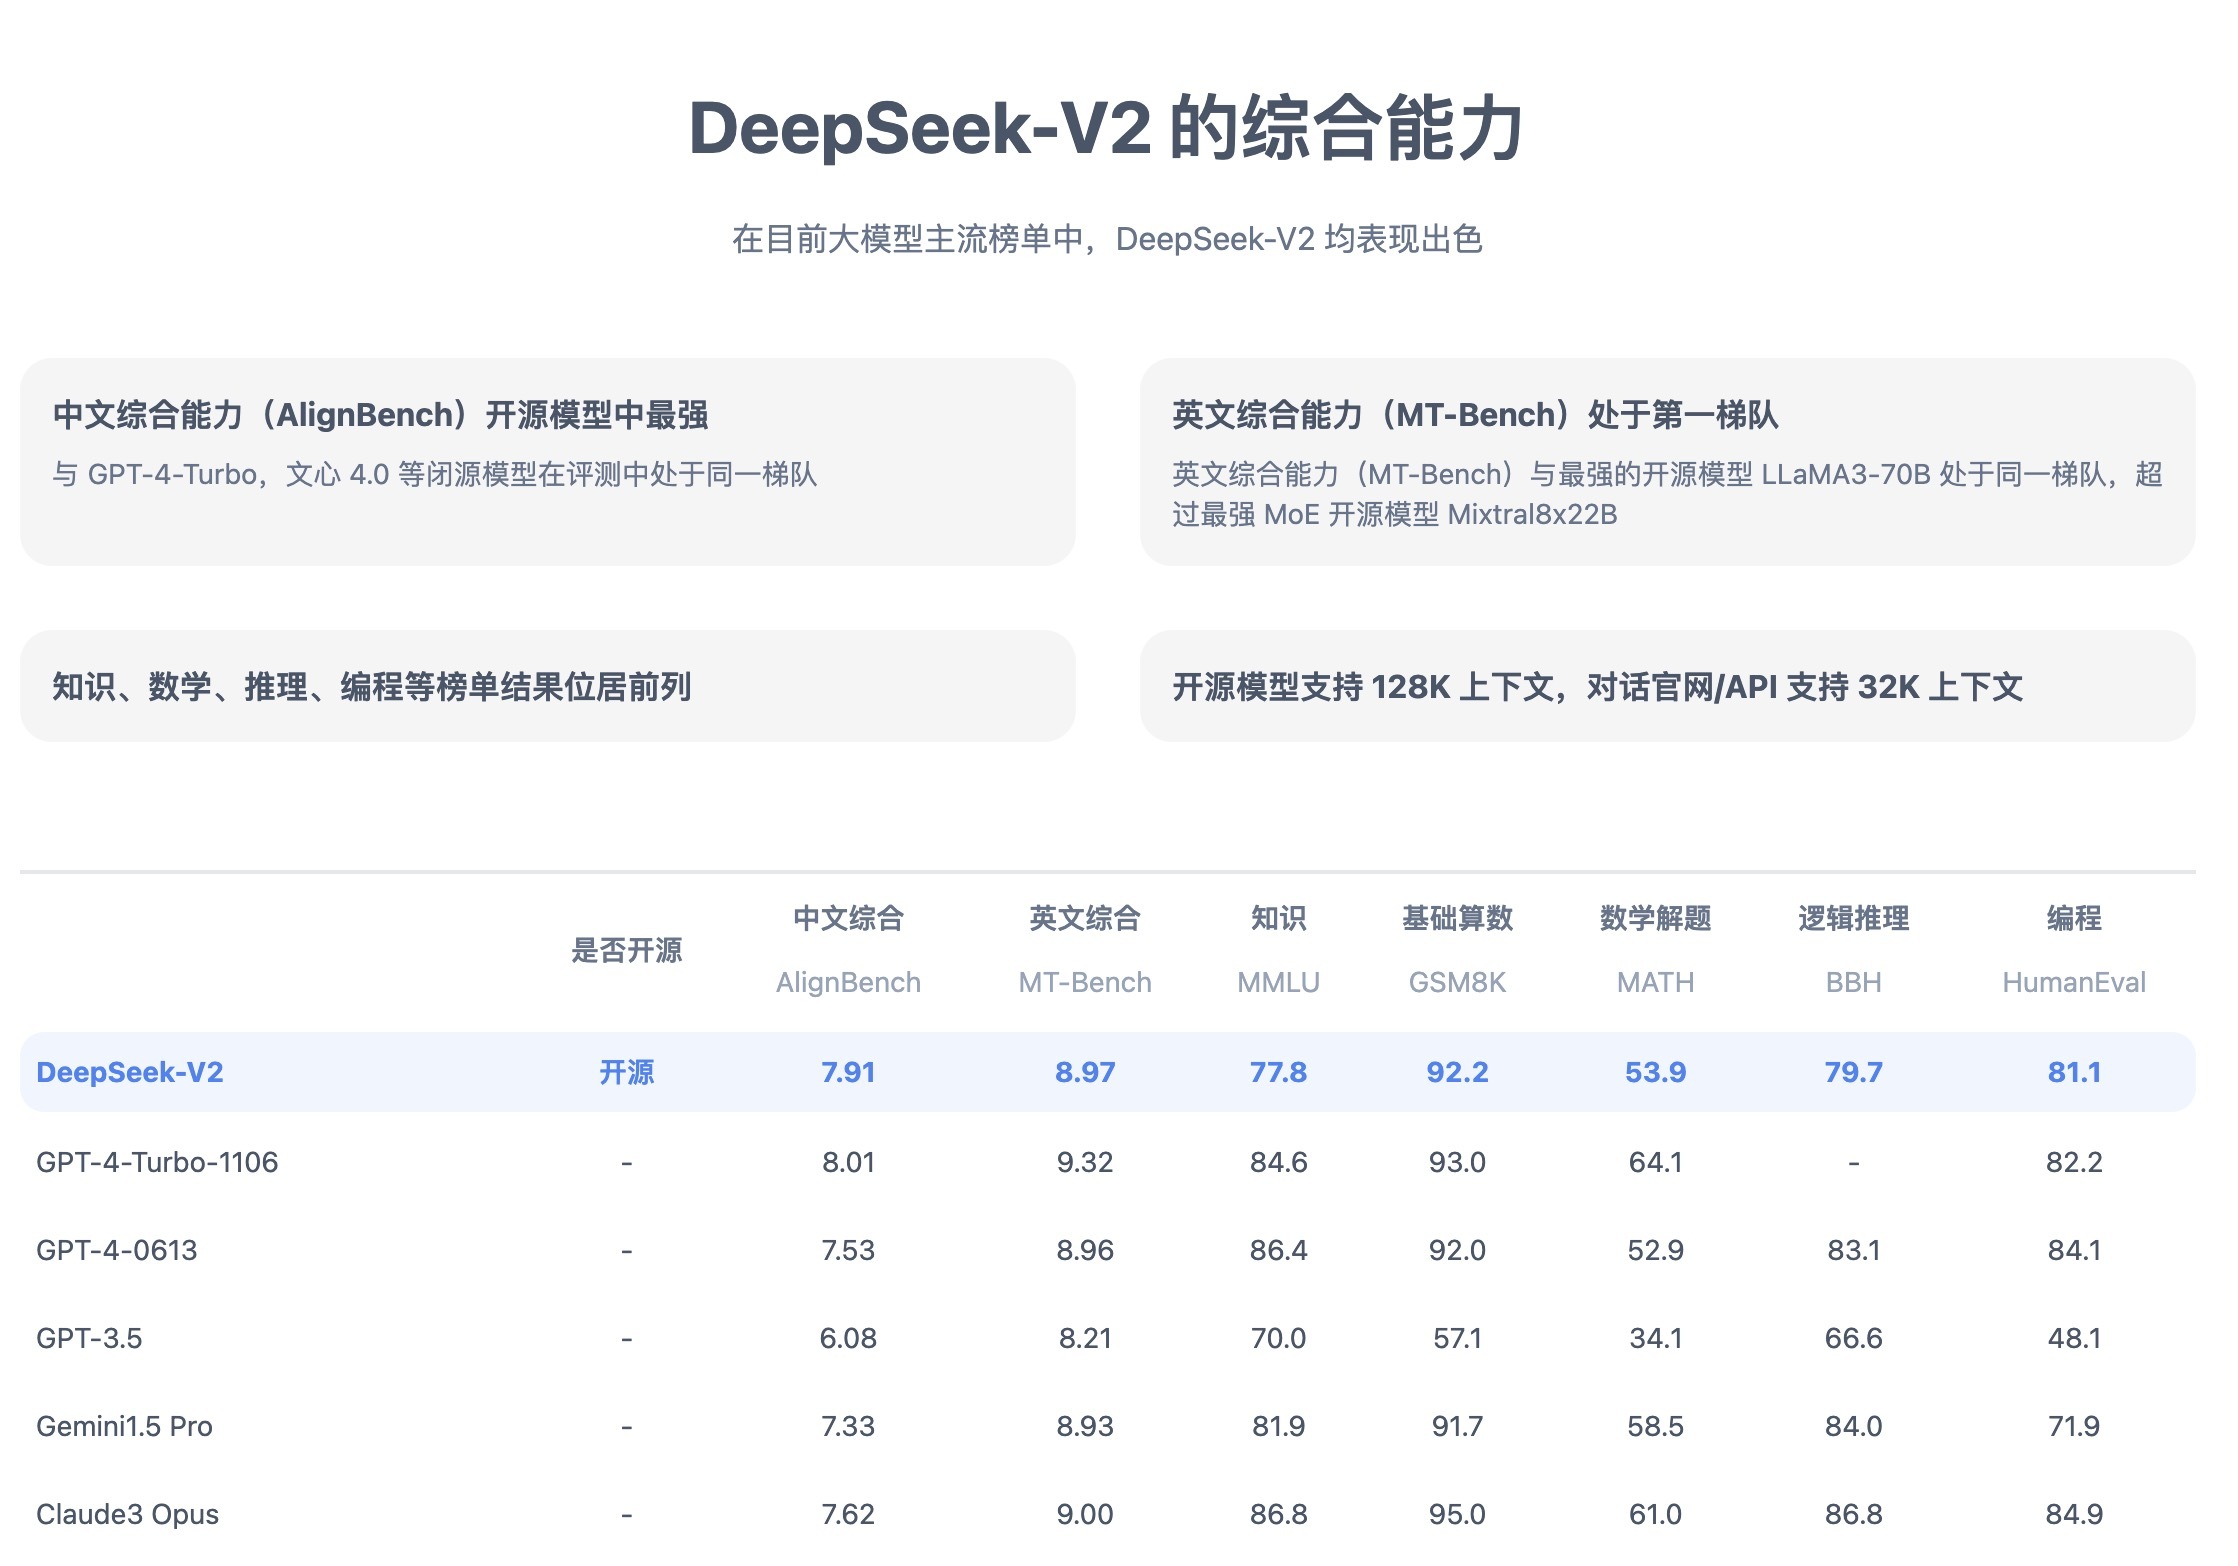2238x1566 pixels.
Task: Click GPT-4-0613 BBH score 83.1
Action: 1853,1250
